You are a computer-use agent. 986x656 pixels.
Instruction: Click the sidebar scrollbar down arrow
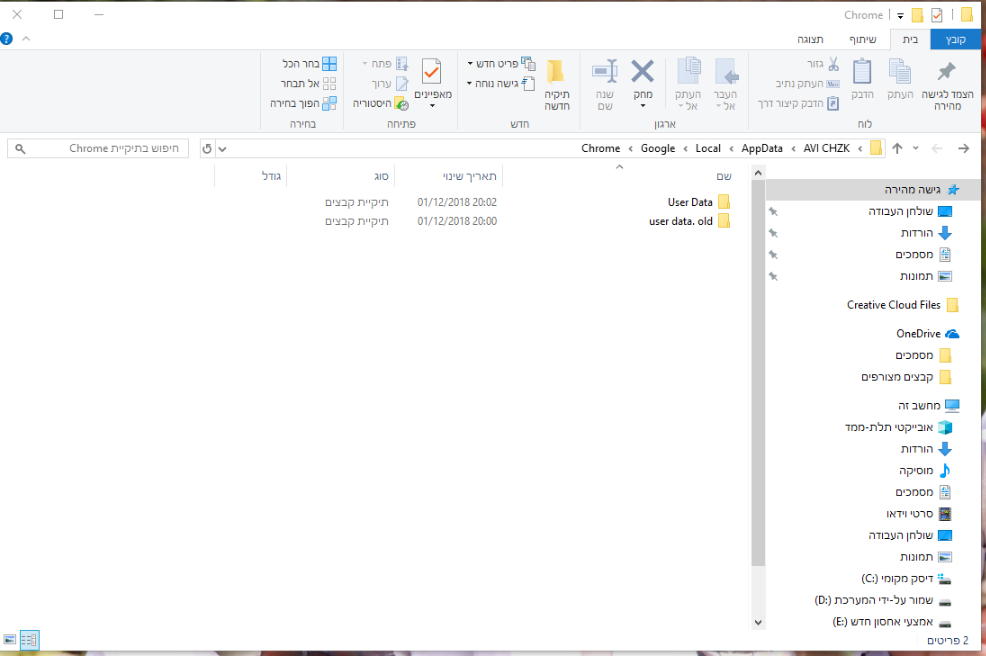[758, 623]
